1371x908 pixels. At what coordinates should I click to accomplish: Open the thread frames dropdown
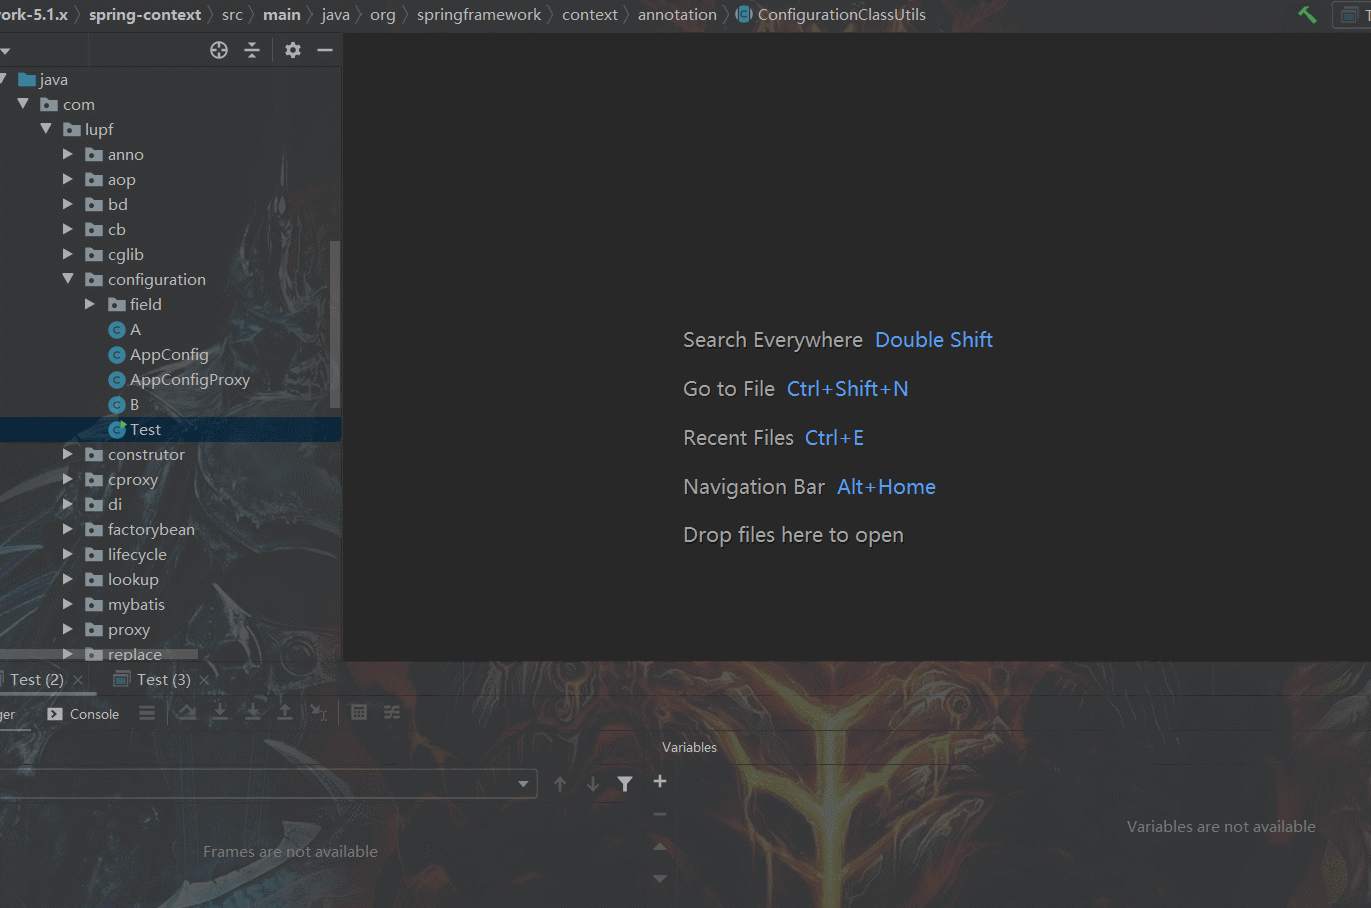click(523, 784)
